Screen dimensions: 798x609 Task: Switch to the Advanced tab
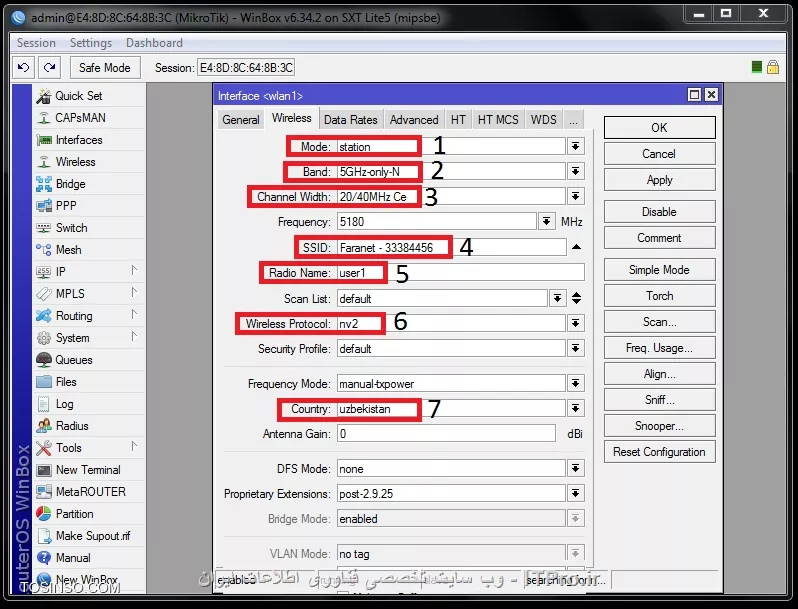point(414,120)
